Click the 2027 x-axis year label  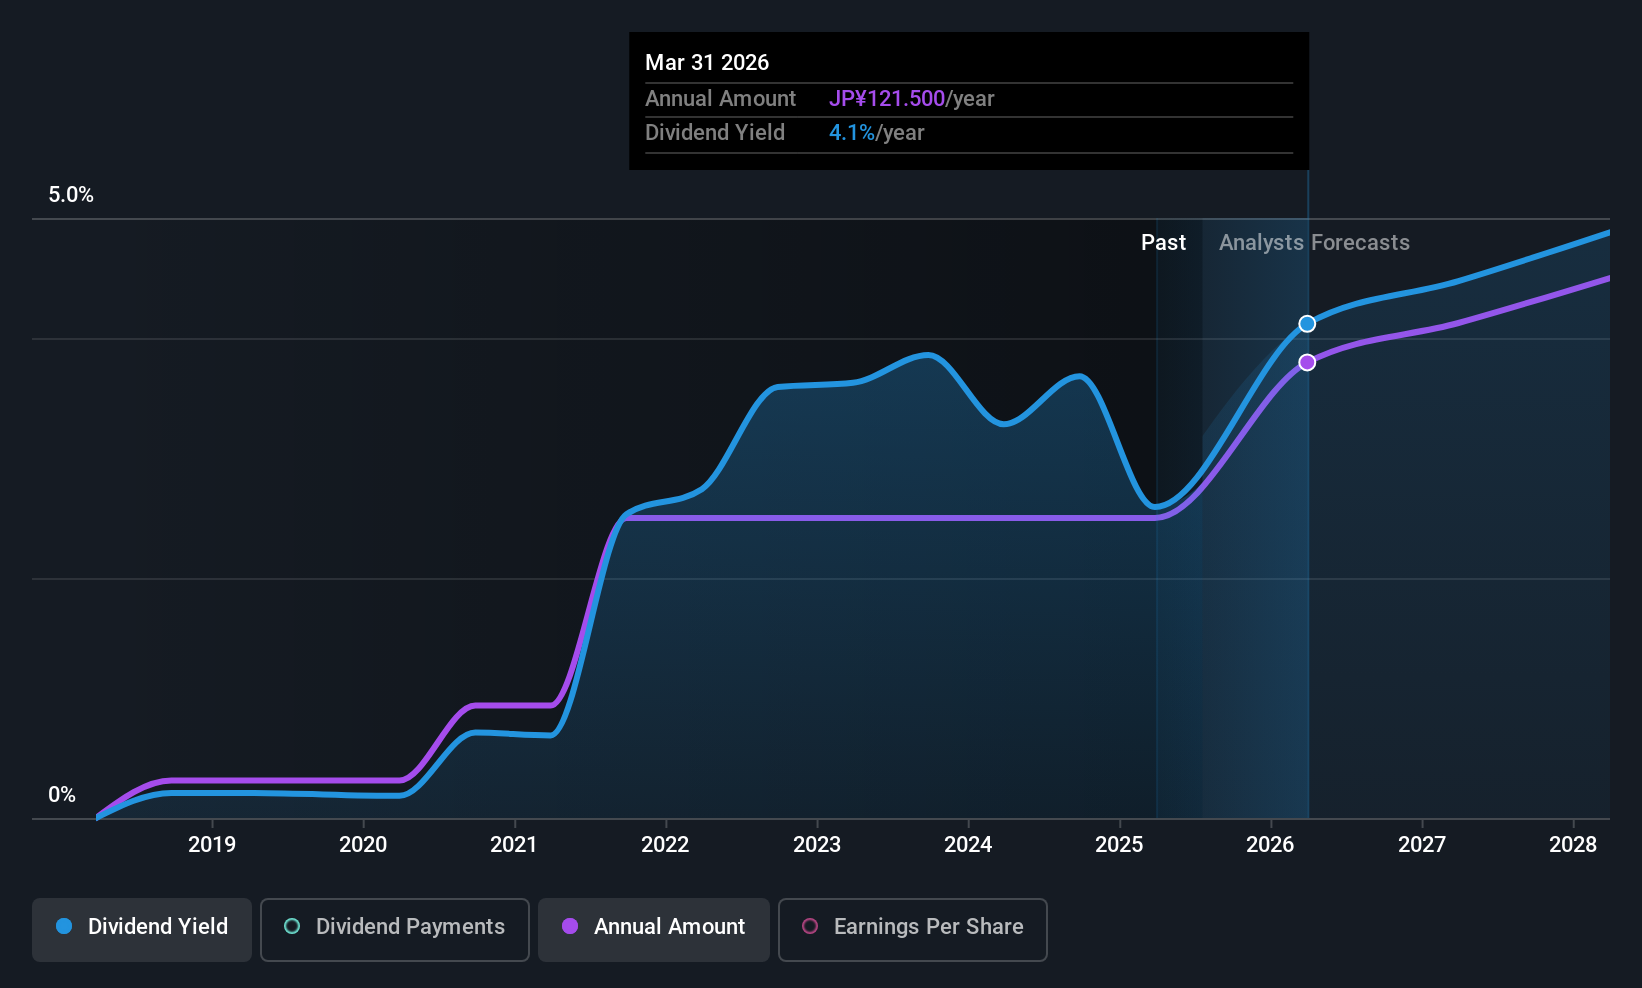(x=1422, y=845)
